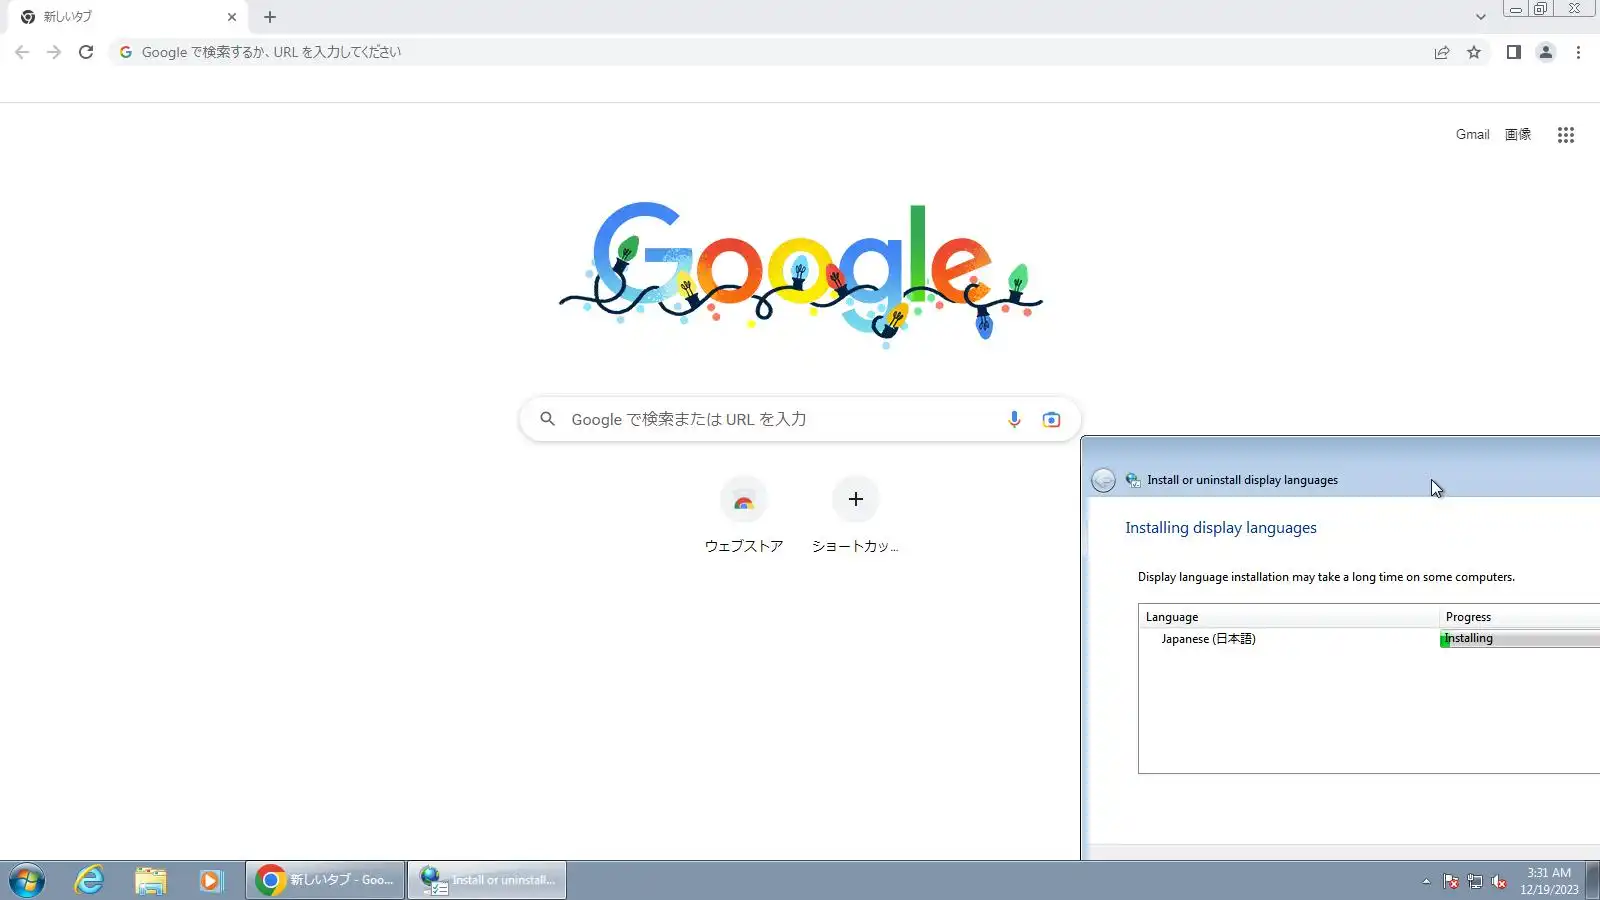
Task: Search by image with Google Lens
Action: tap(1051, 419)
